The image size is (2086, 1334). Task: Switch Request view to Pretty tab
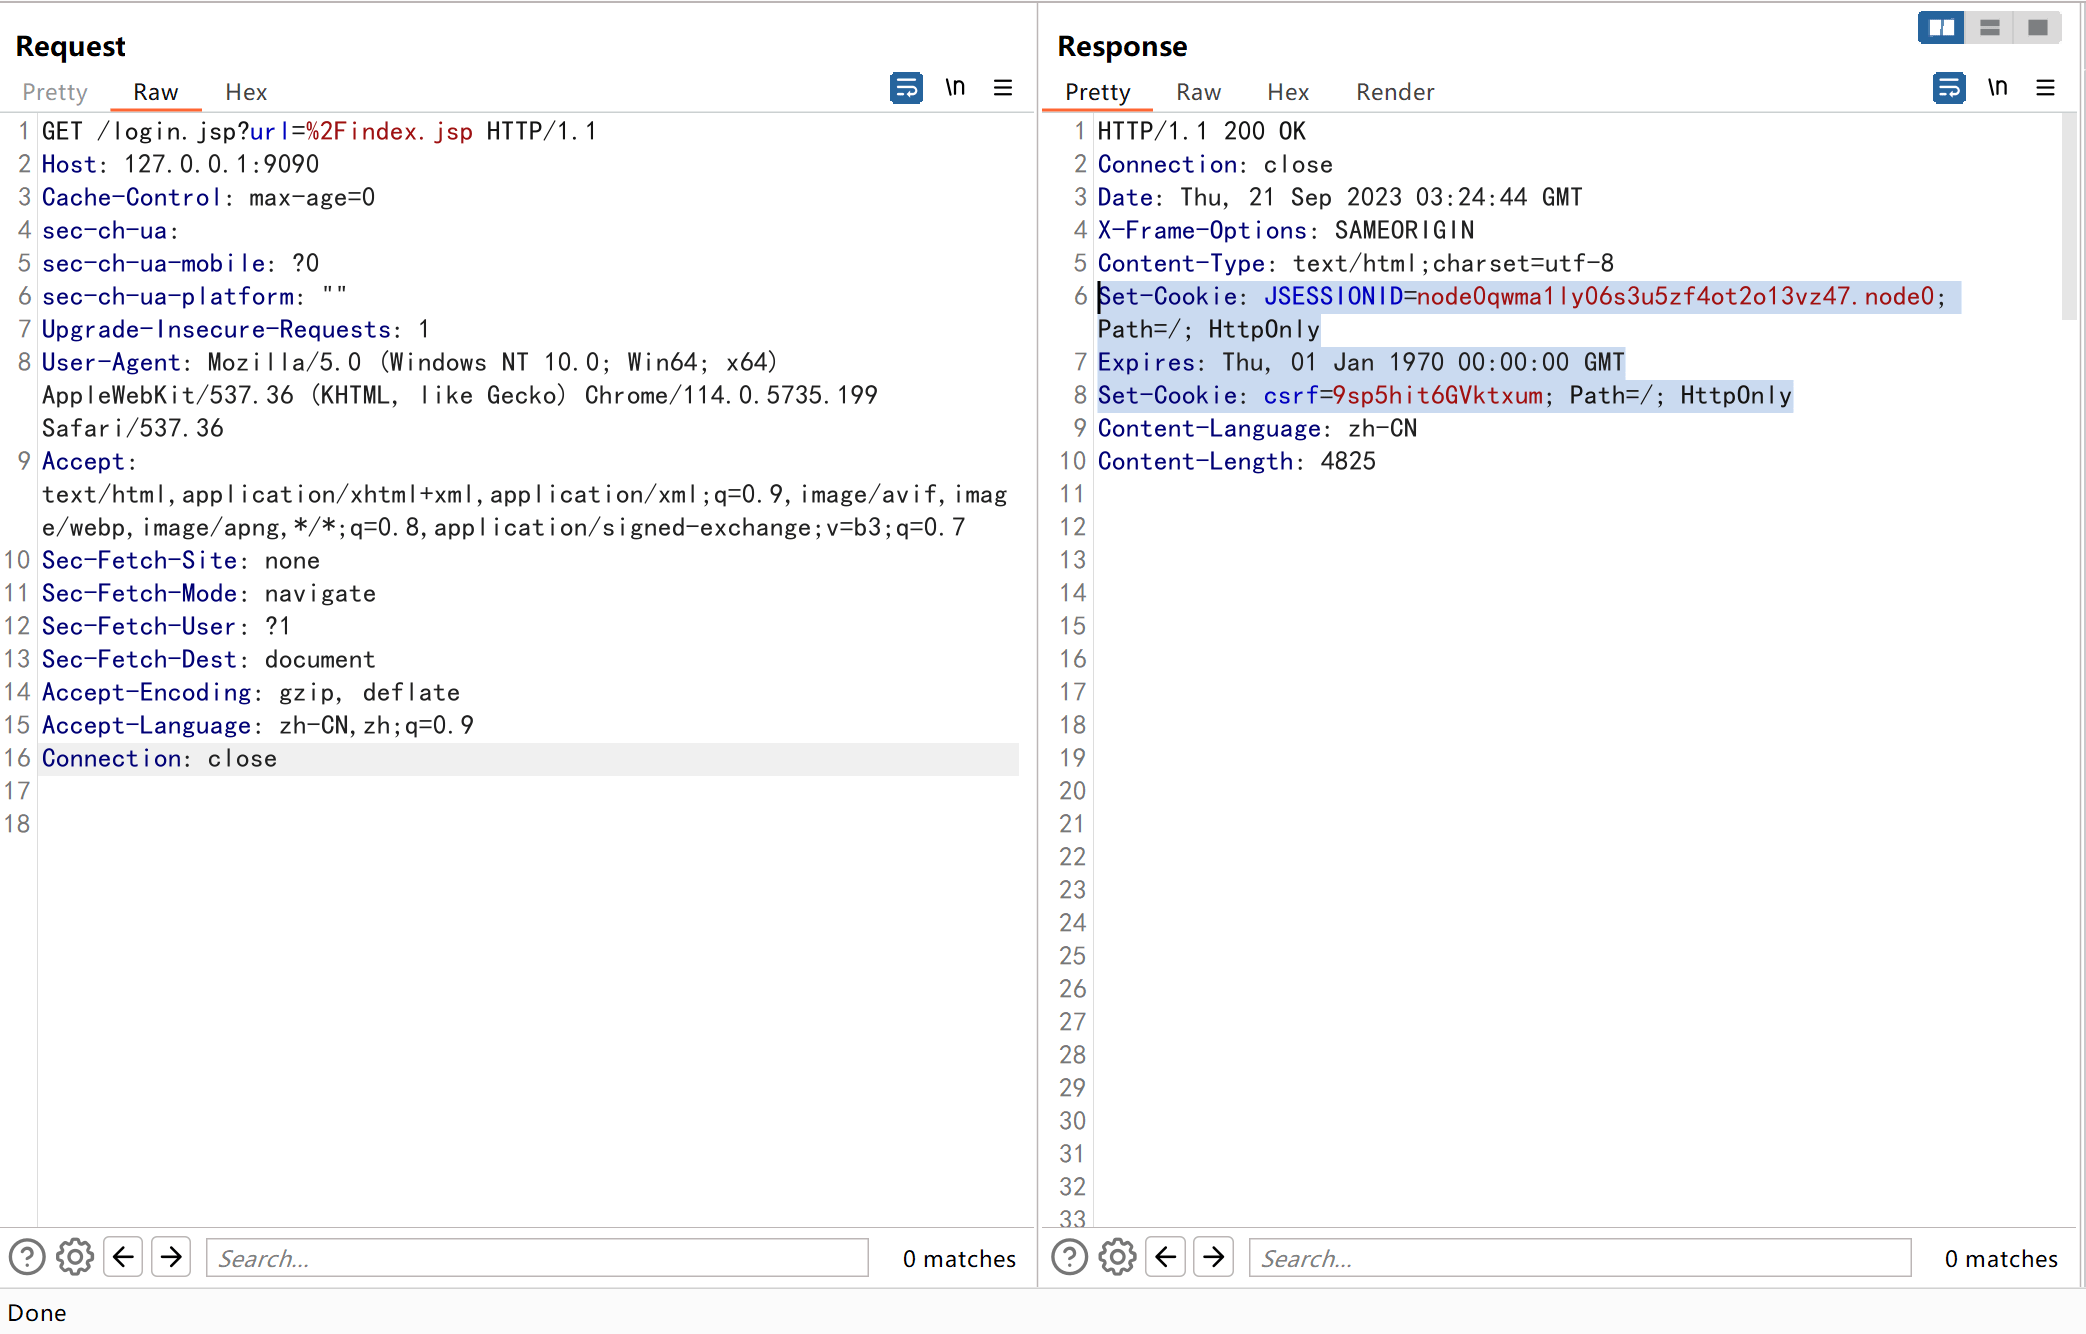55,92
